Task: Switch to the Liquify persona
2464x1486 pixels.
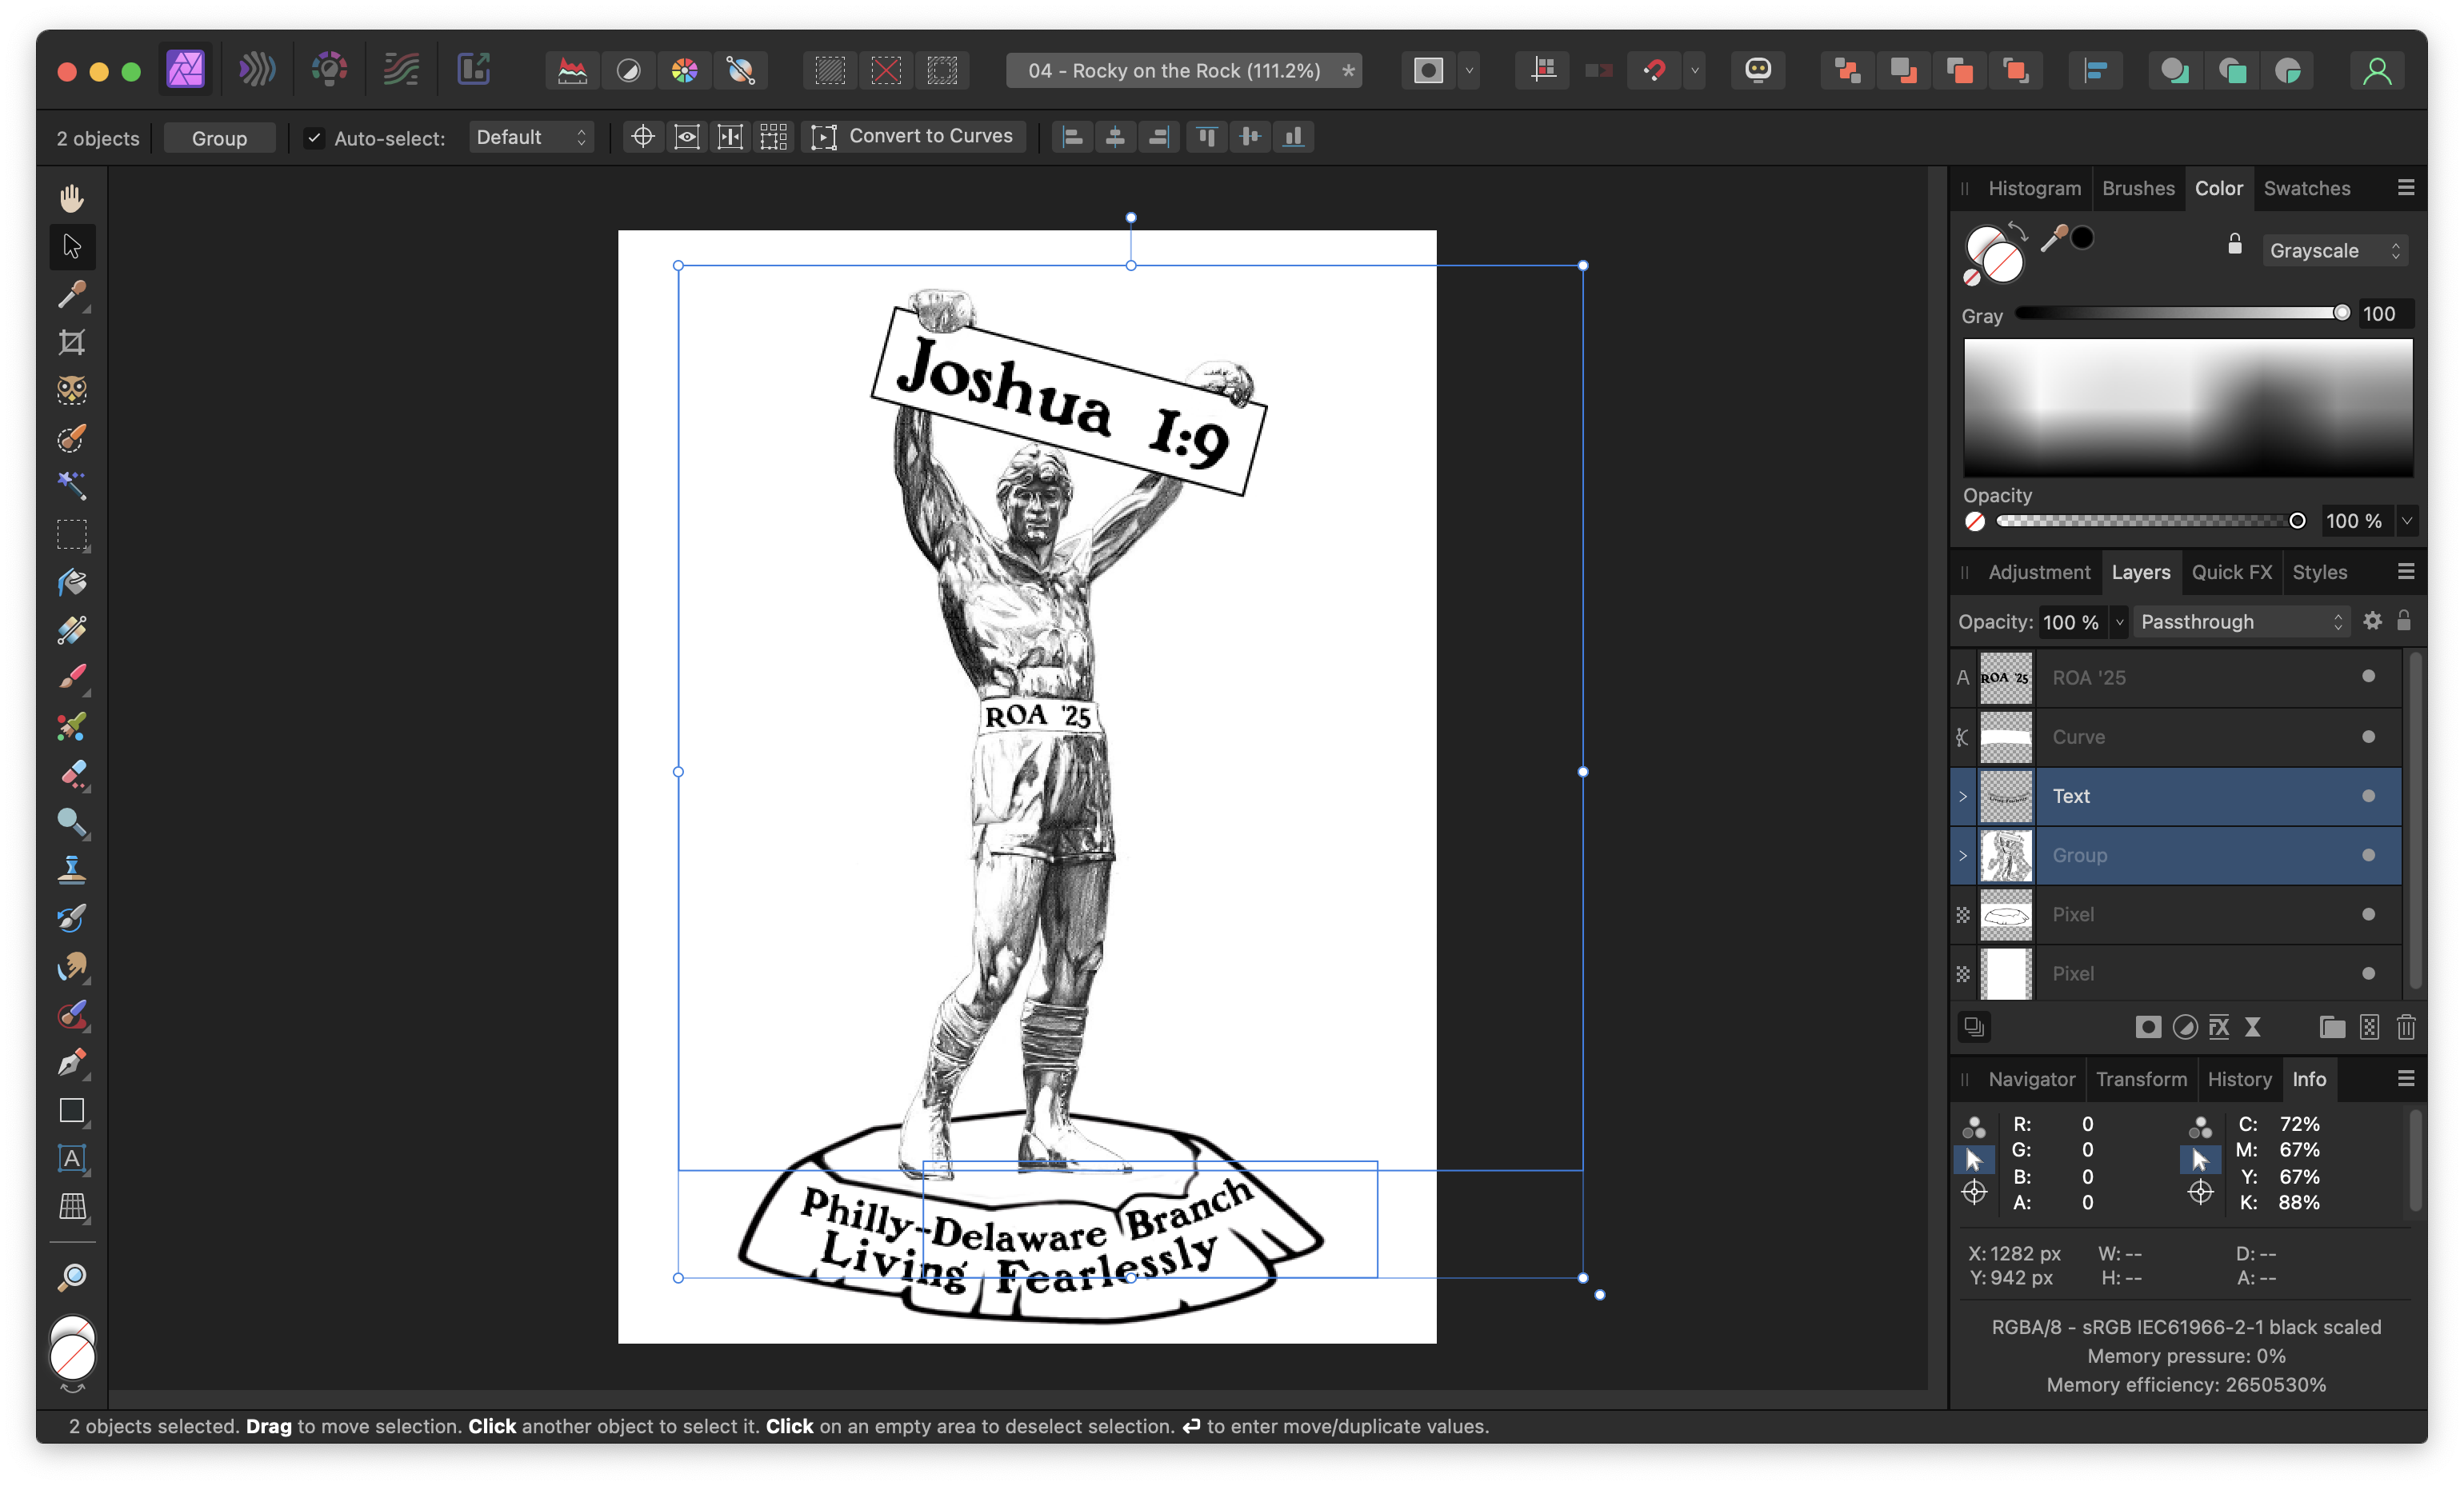Action: [256, 70]
